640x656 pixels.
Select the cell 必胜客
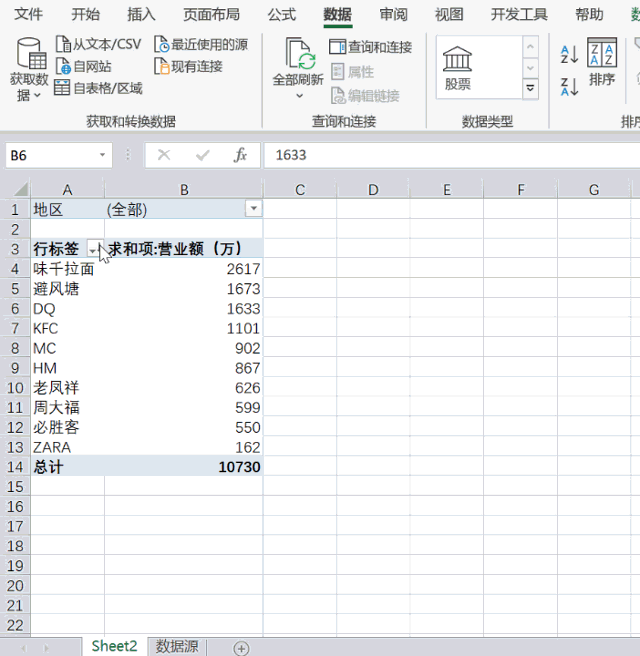coord(67,427)
